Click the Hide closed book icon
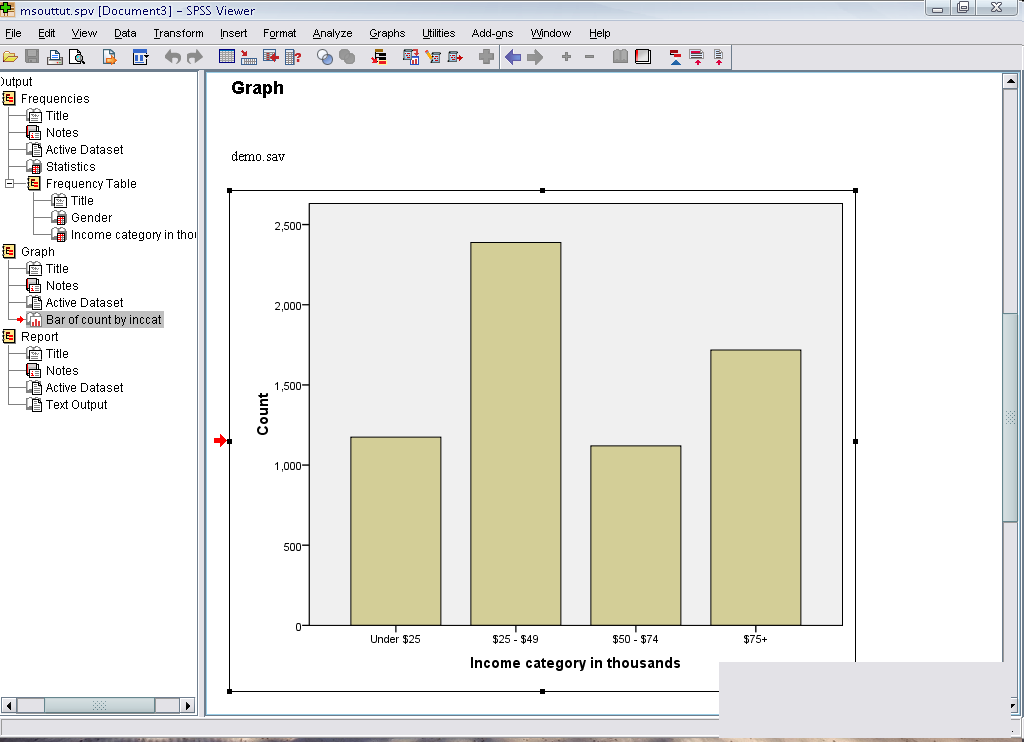Viewport: 1024px width, 742px height. pos(643,57)
